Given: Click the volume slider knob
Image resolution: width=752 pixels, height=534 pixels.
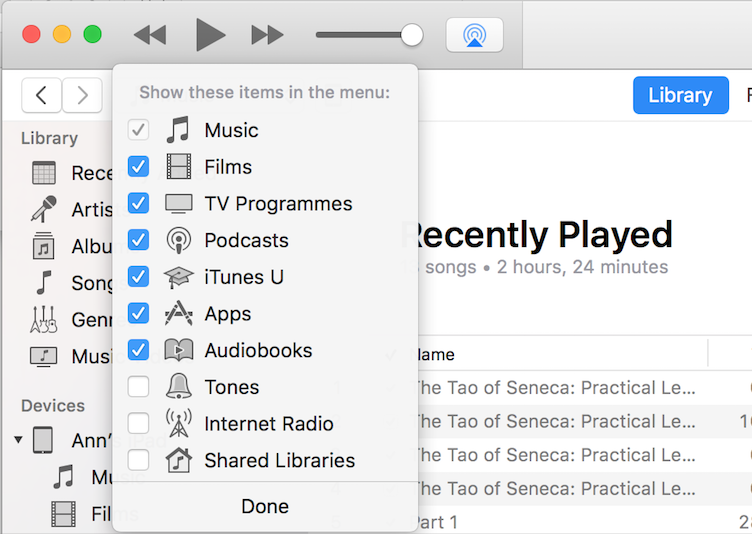Looking at the screenshot, I should tap(411, 35).
